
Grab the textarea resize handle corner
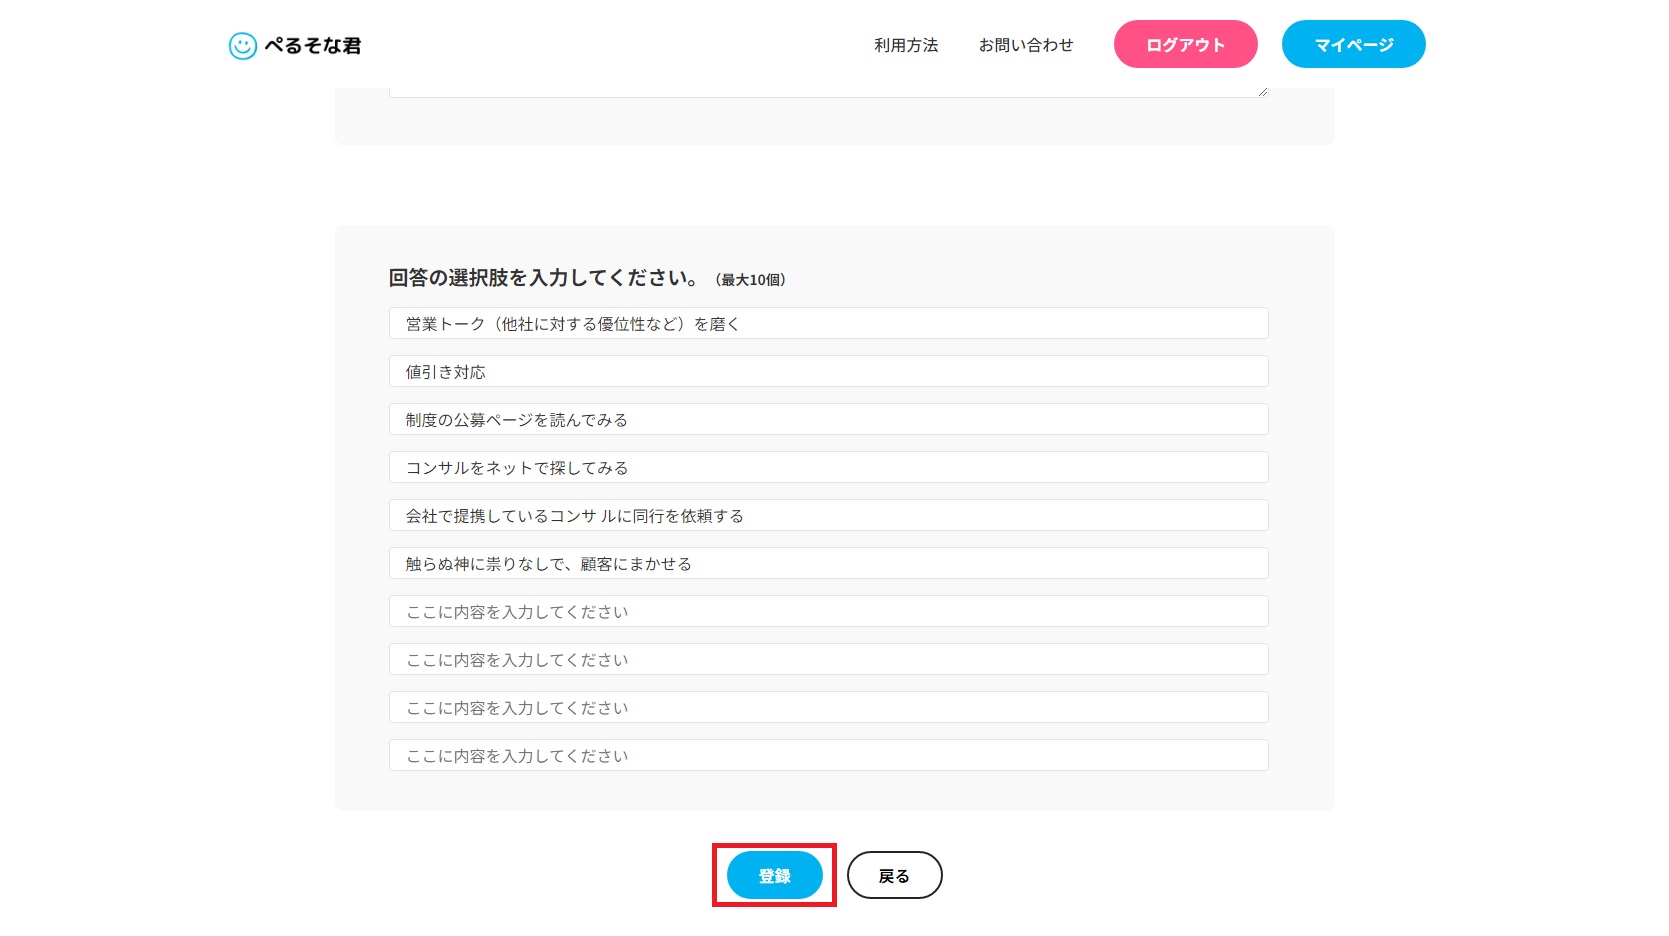pos(1263,91)
